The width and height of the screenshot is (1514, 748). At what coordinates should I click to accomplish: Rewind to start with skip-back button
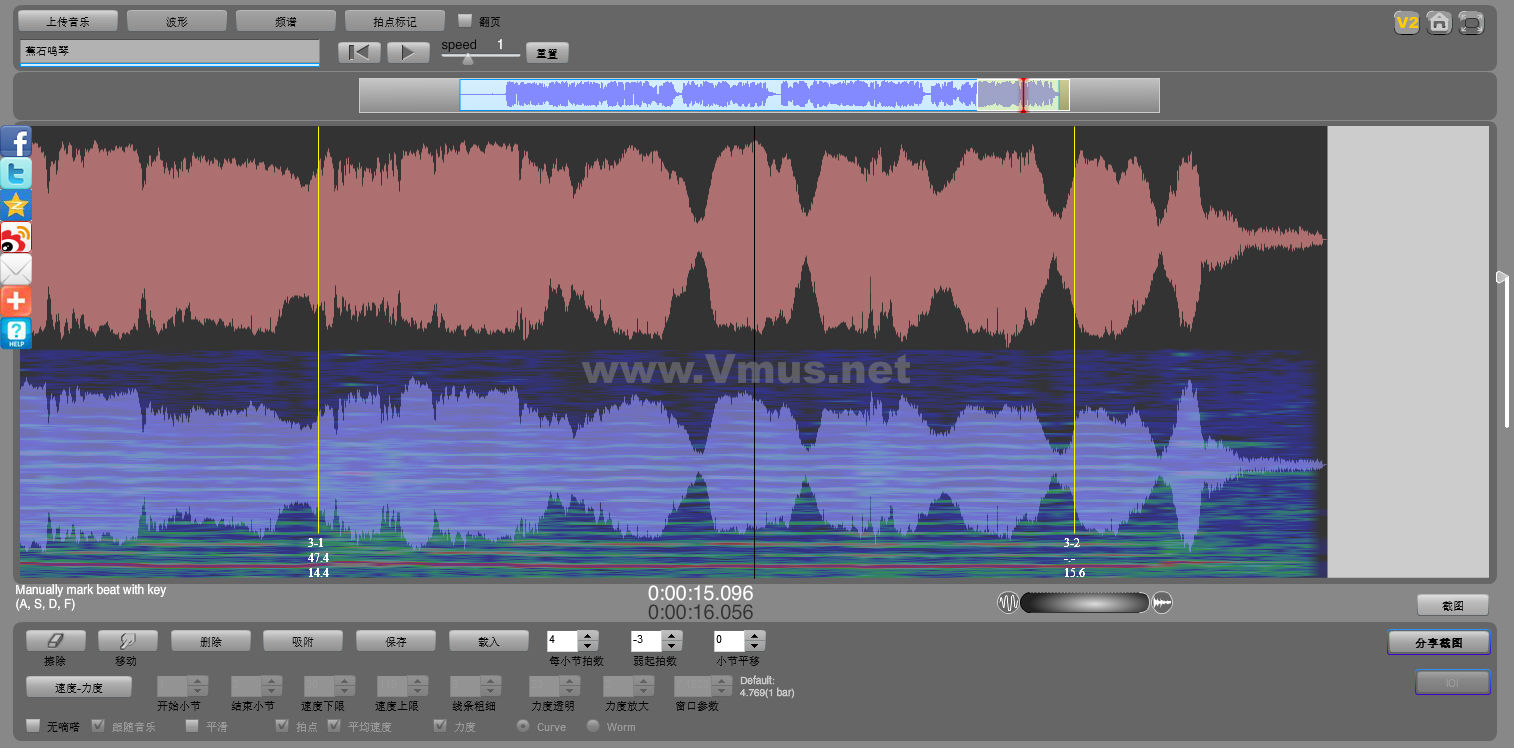pos(358,53)
